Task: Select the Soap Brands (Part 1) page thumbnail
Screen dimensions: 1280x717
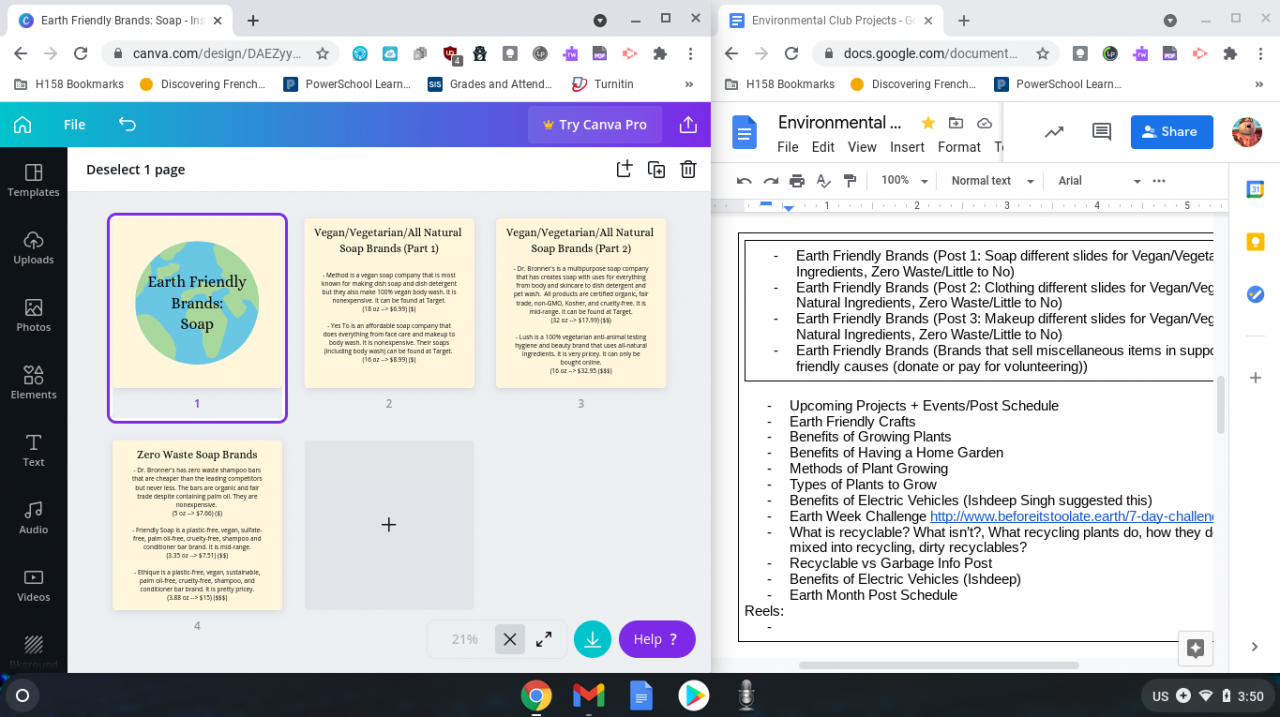Action: point(389,303)
